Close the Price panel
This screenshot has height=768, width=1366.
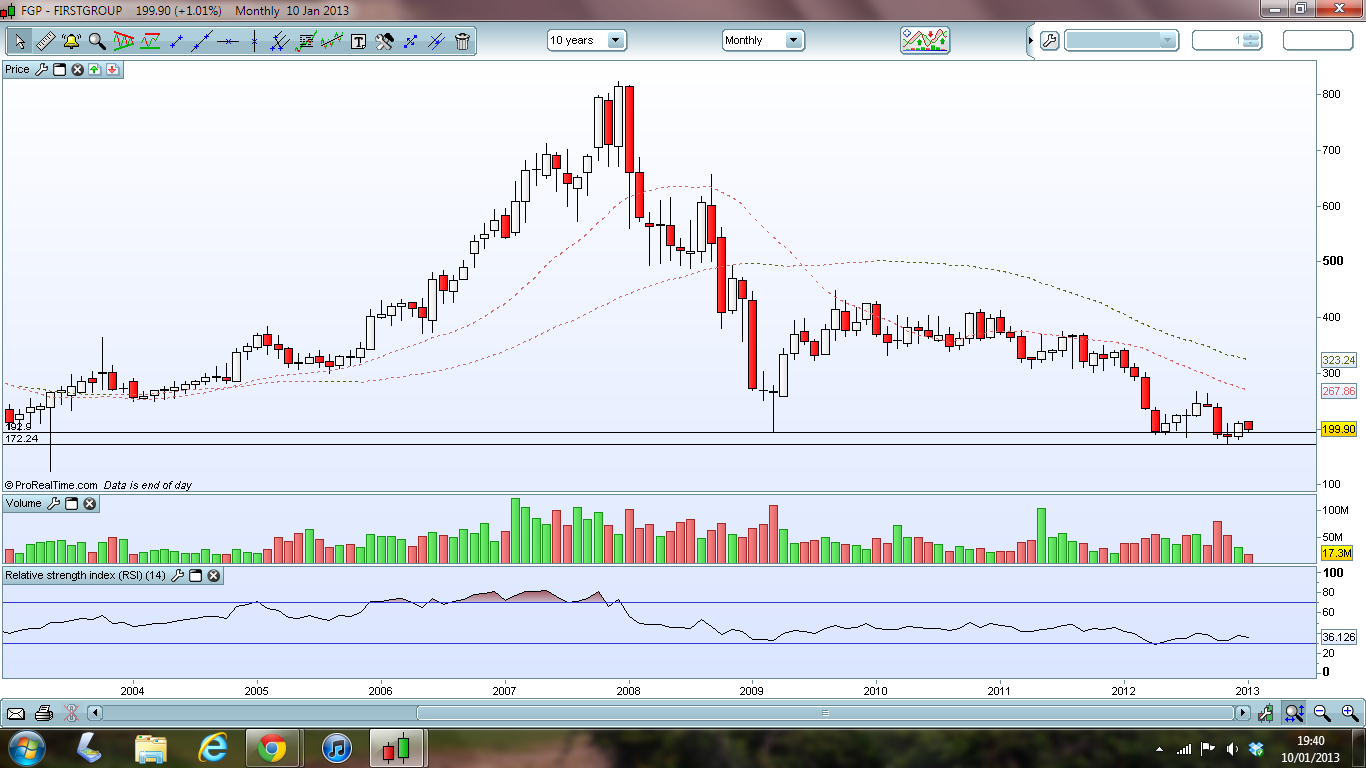[77, 70]
